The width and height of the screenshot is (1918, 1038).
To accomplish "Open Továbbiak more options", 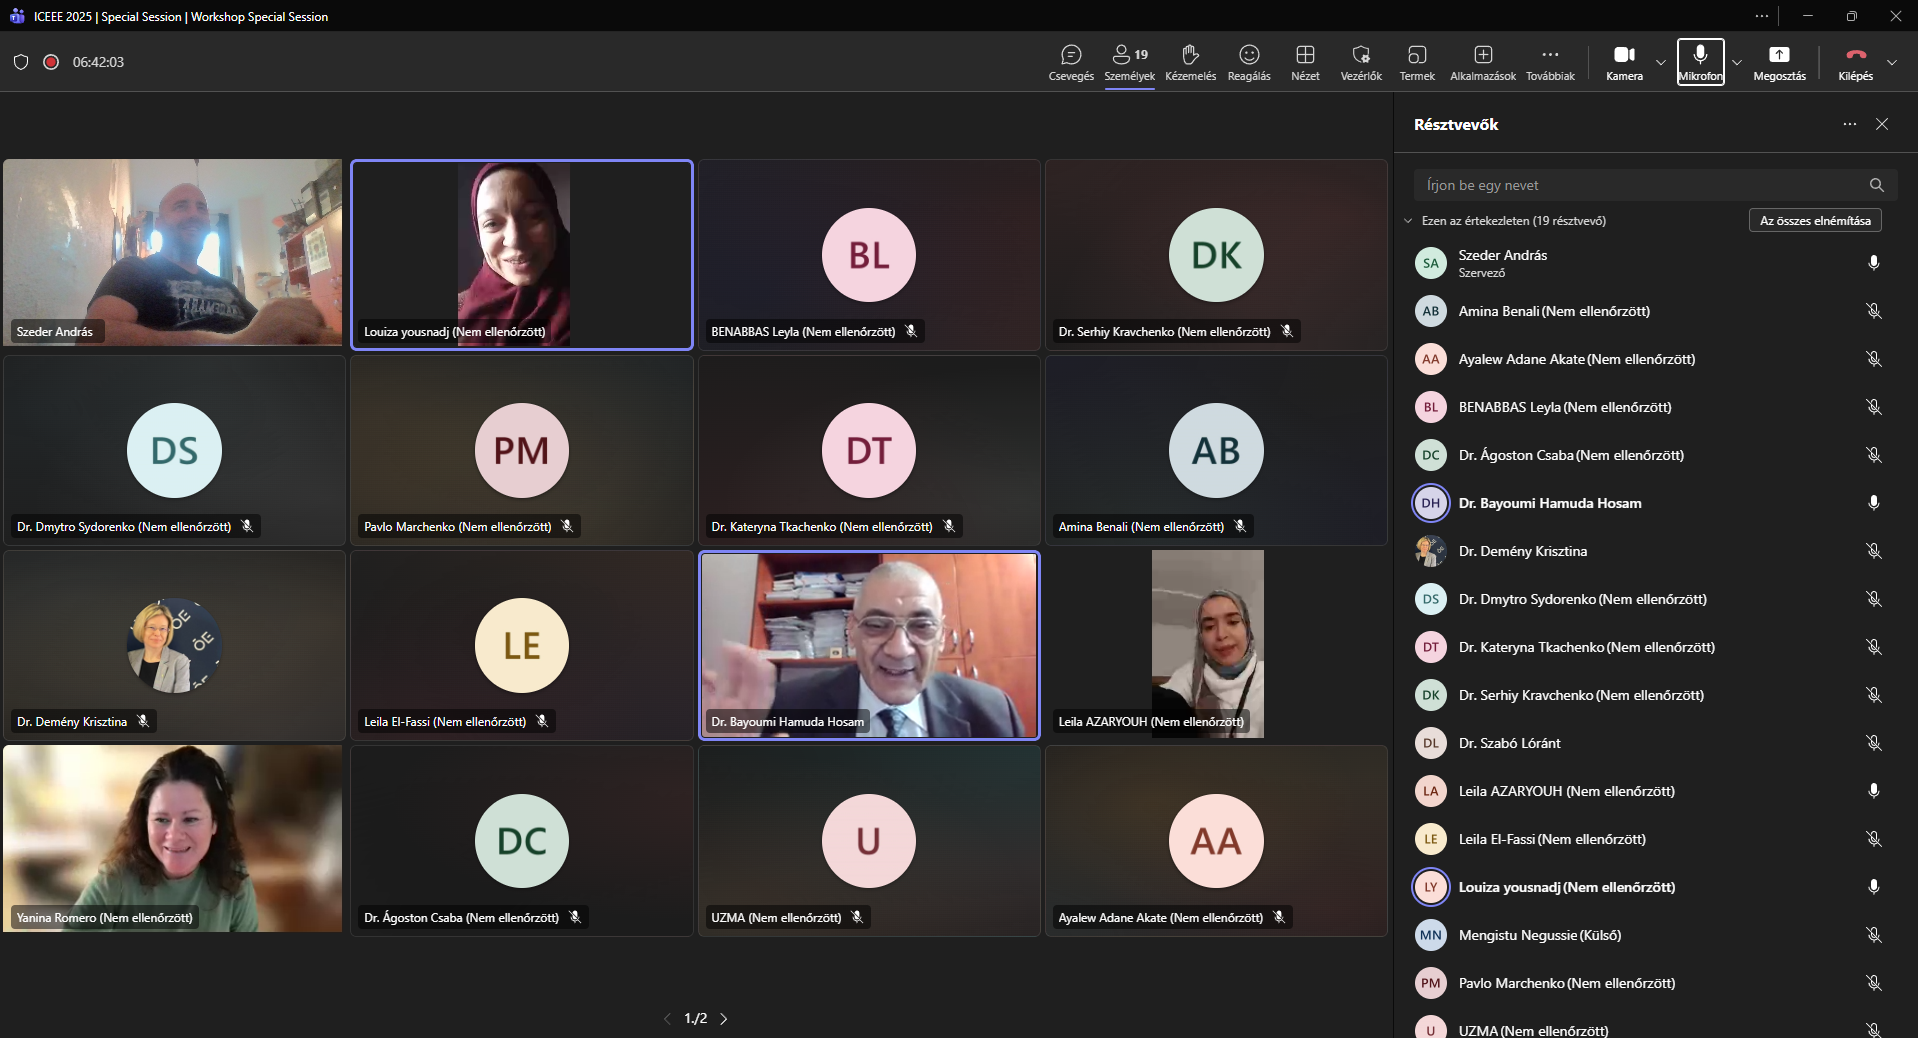I will (1550, 62).
